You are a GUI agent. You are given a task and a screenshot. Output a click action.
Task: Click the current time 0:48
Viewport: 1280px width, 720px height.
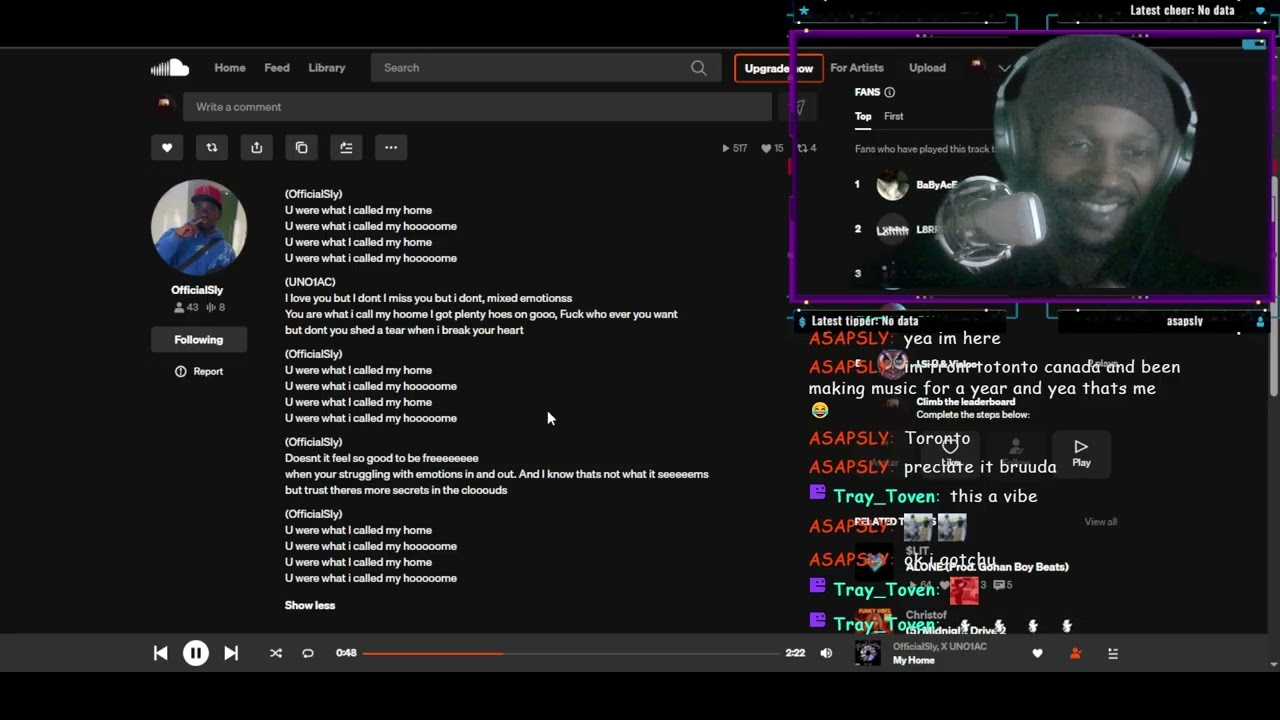(x=346, y=653)
